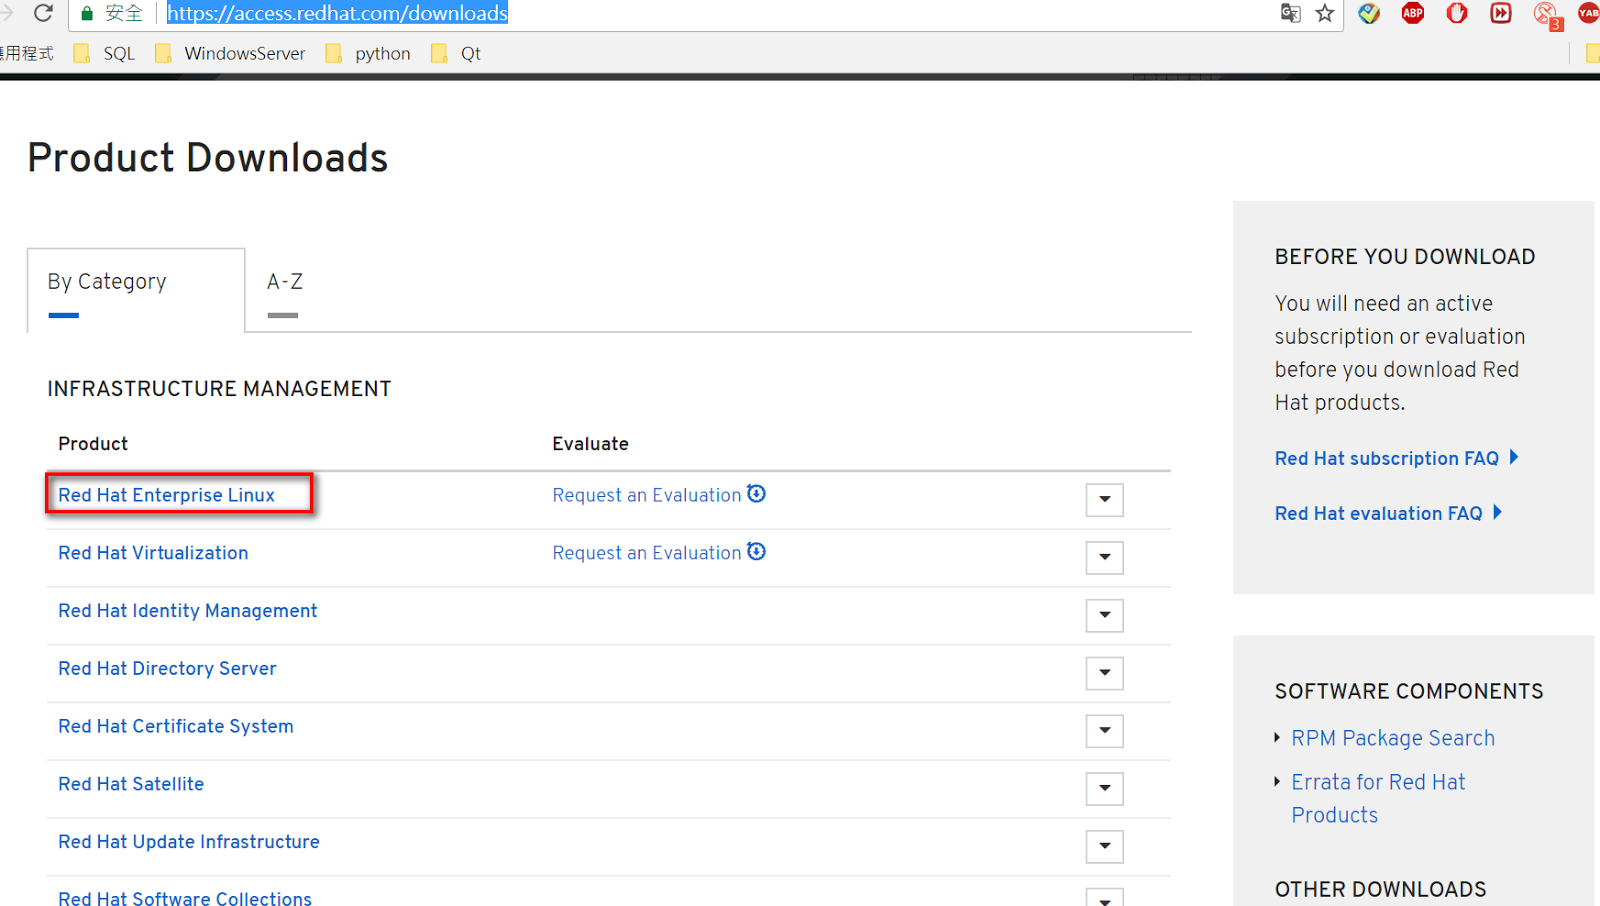Open the Red Hat Directory Server link
The height and width of the screenshot is (906, 1600).
(x=167, y=669)
